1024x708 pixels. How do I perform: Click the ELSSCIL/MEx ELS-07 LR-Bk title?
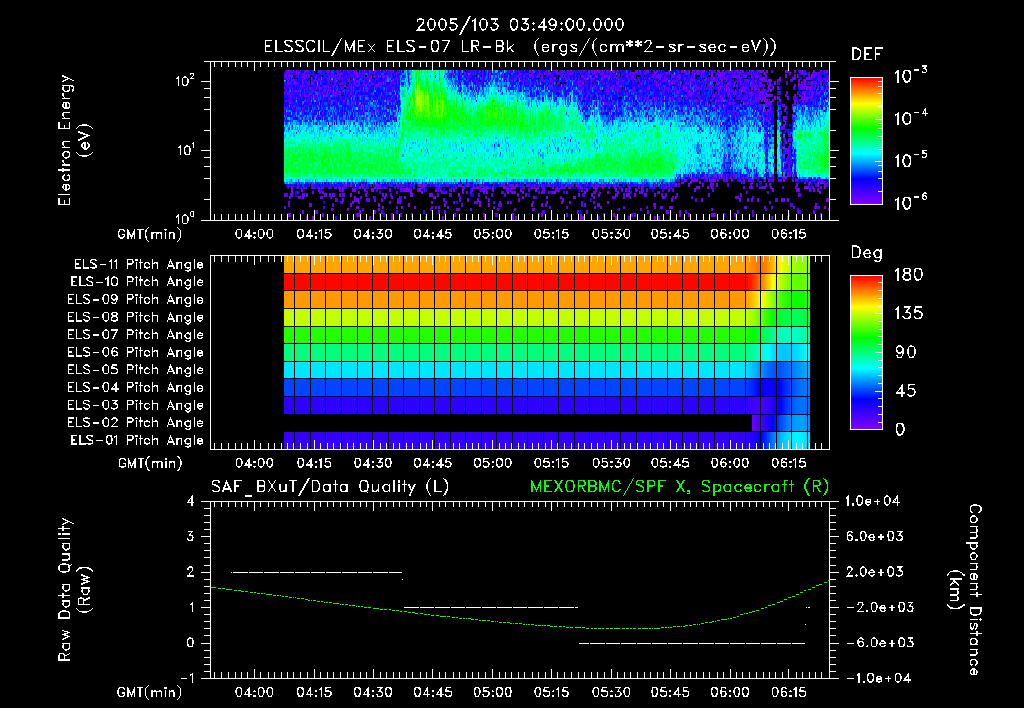(389, 47)
